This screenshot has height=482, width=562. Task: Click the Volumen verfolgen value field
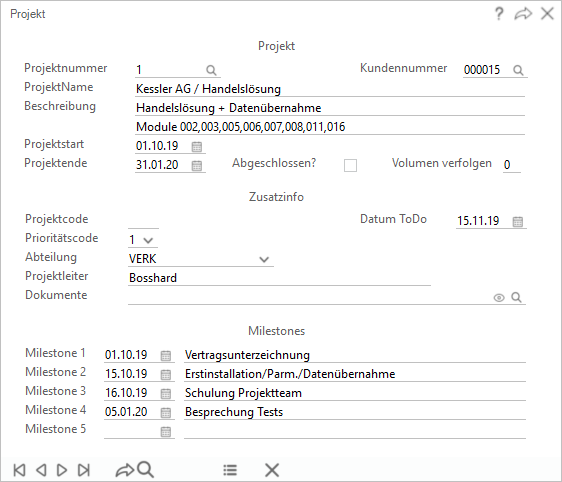(x=511, y=165)
